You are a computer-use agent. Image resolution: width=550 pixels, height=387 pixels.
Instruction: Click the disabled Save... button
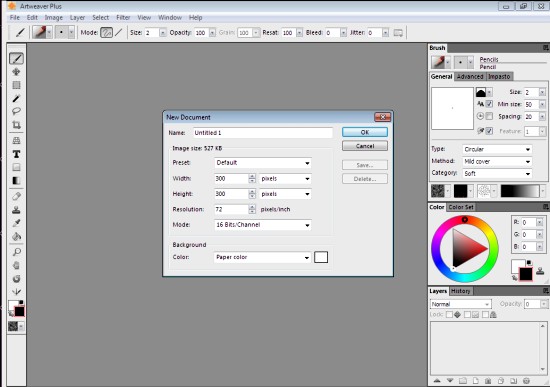(x=365, y=165)
